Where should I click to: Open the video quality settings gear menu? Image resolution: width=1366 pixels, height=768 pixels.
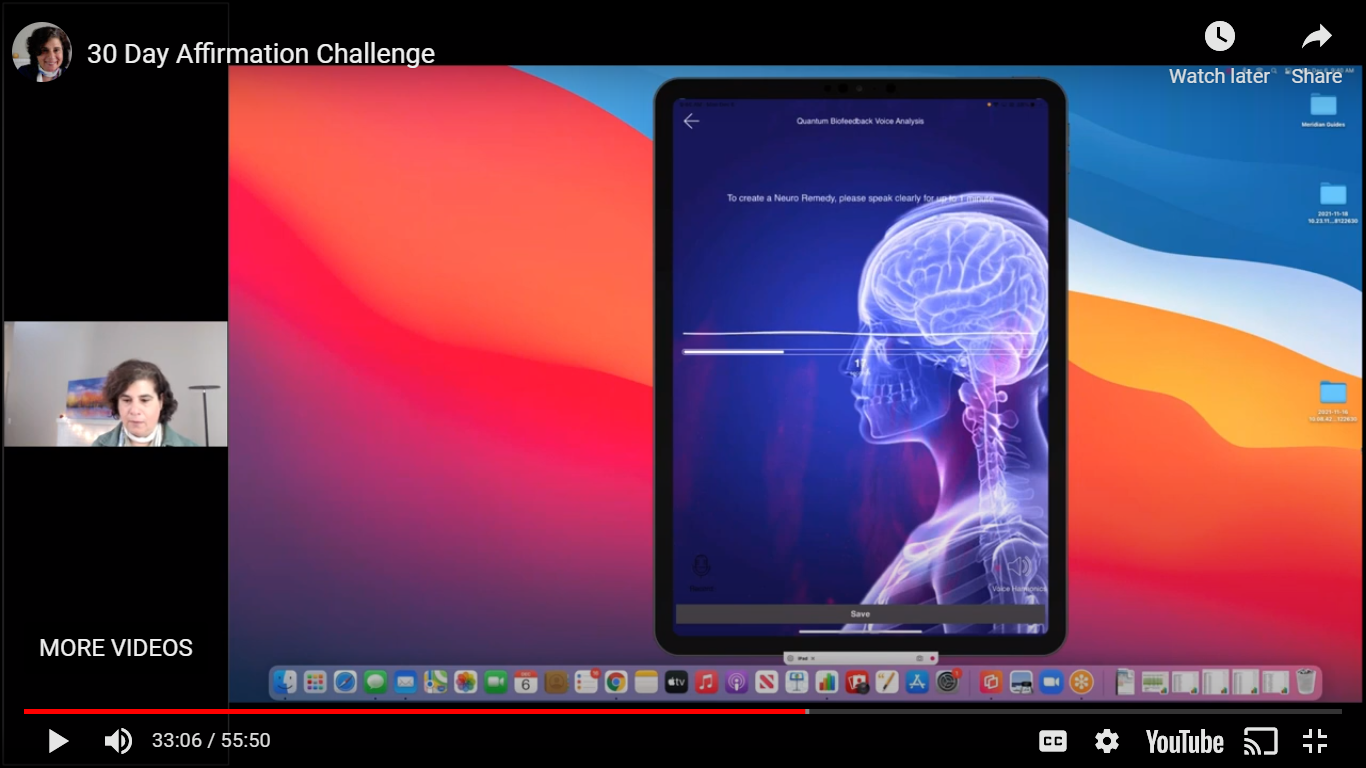click(x=1106, y=741)
